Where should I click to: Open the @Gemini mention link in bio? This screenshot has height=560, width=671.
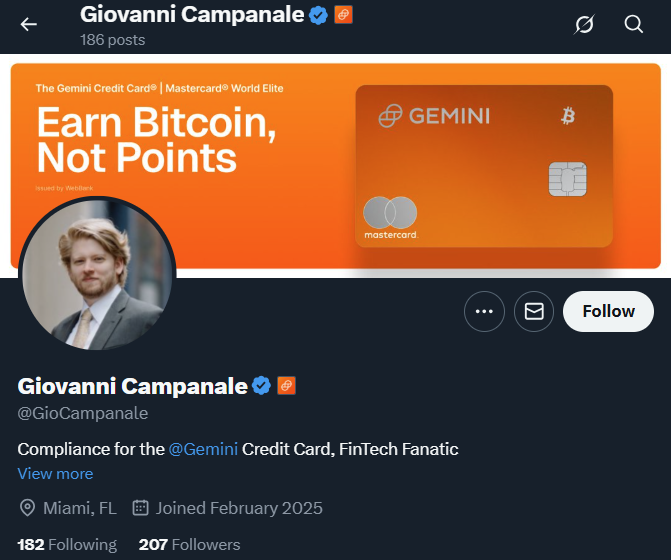tap(203, 449)
